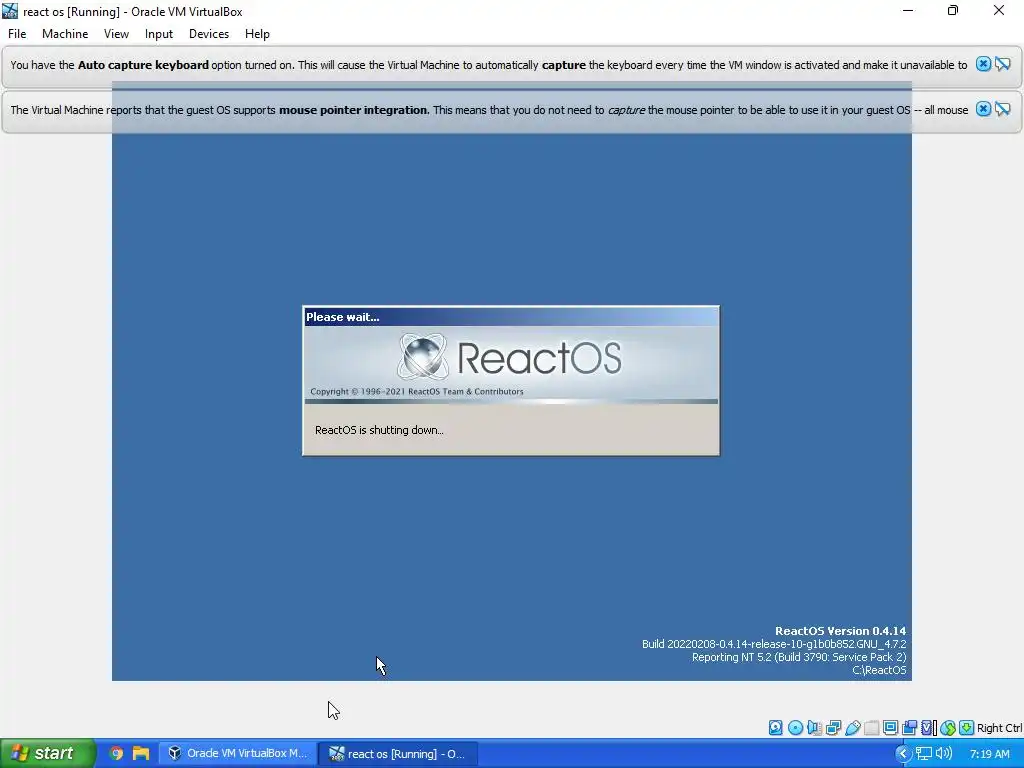Image resolution: width=1024 pixels, height=768 pixels.
Task: Dismiss the Auto capture keyboard notification
Action: point(983,64)
